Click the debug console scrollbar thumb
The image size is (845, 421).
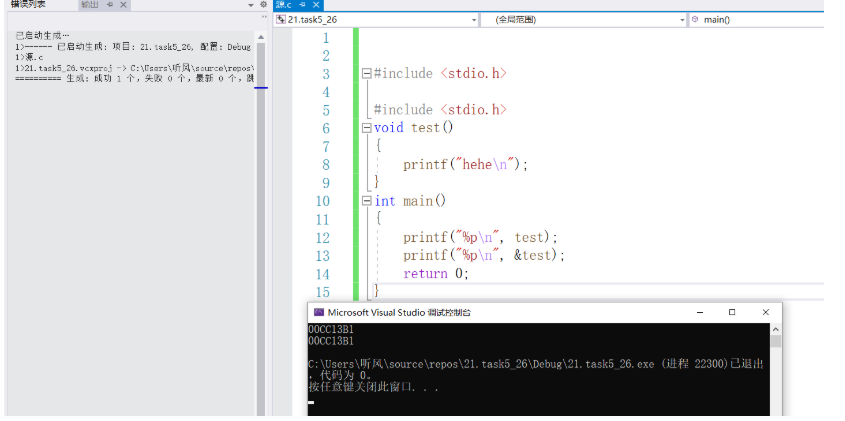[x=775, y=341]
